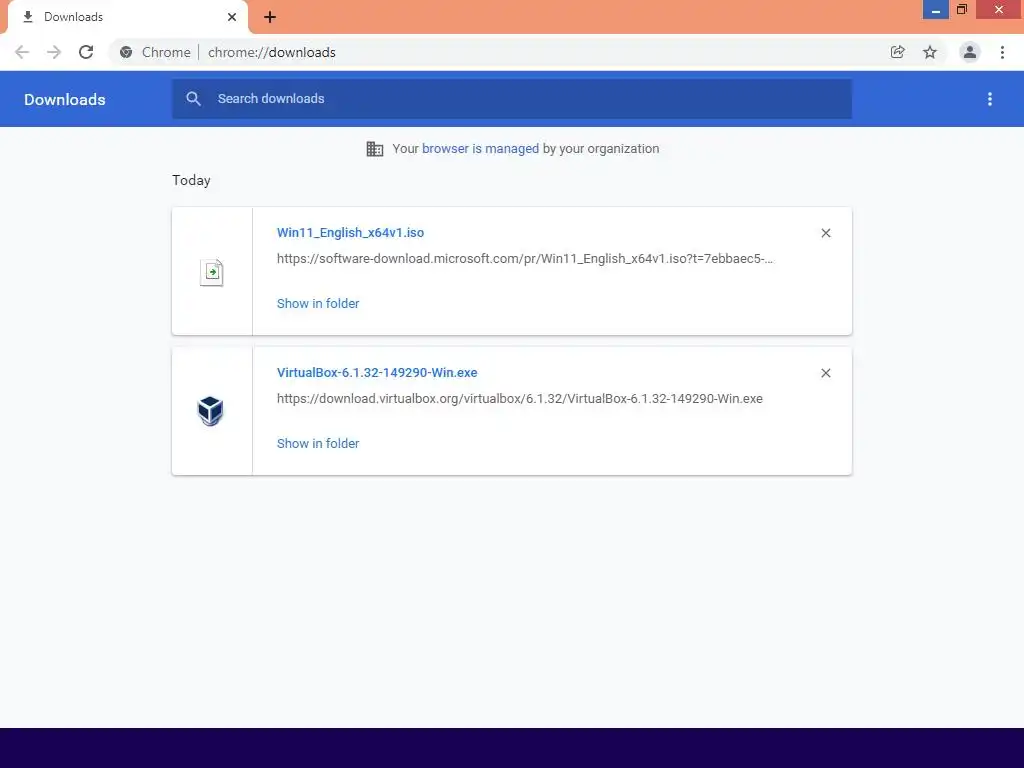Image resolution: width=1024 pixels, height=768 pixels.
Task: Click the search magnifier icon
Action: point(193,99)
